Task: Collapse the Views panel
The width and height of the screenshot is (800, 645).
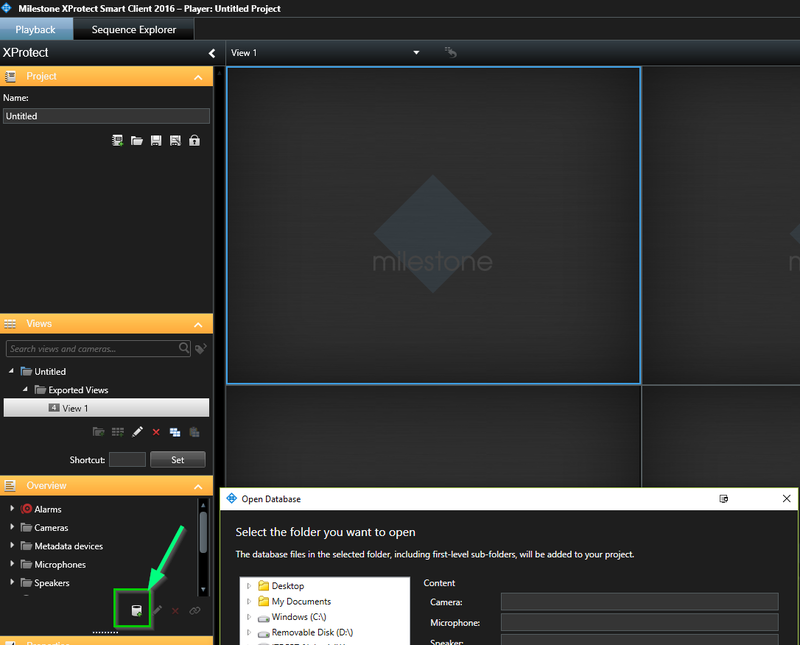Action: point(200,323)
